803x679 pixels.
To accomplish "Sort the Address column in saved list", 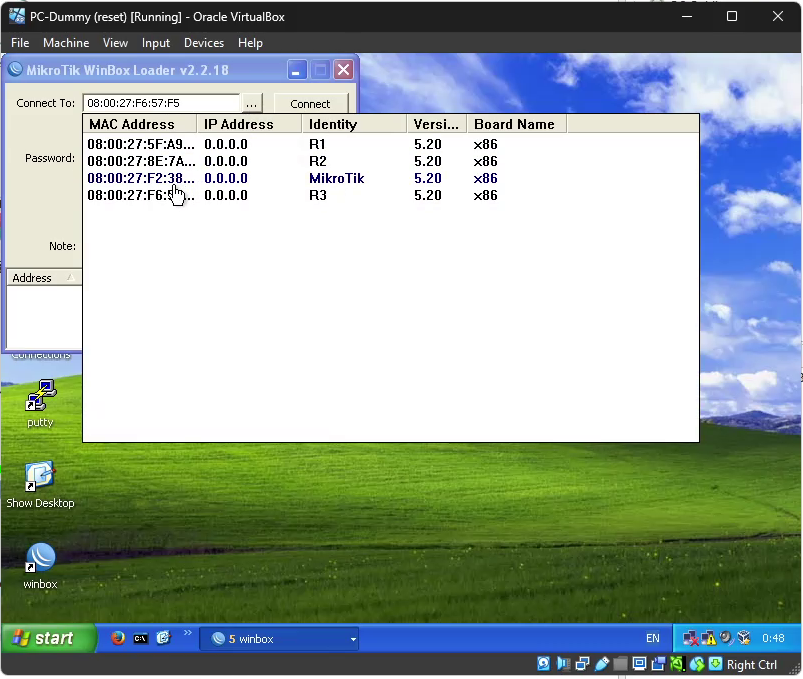I will click(44, 278).
